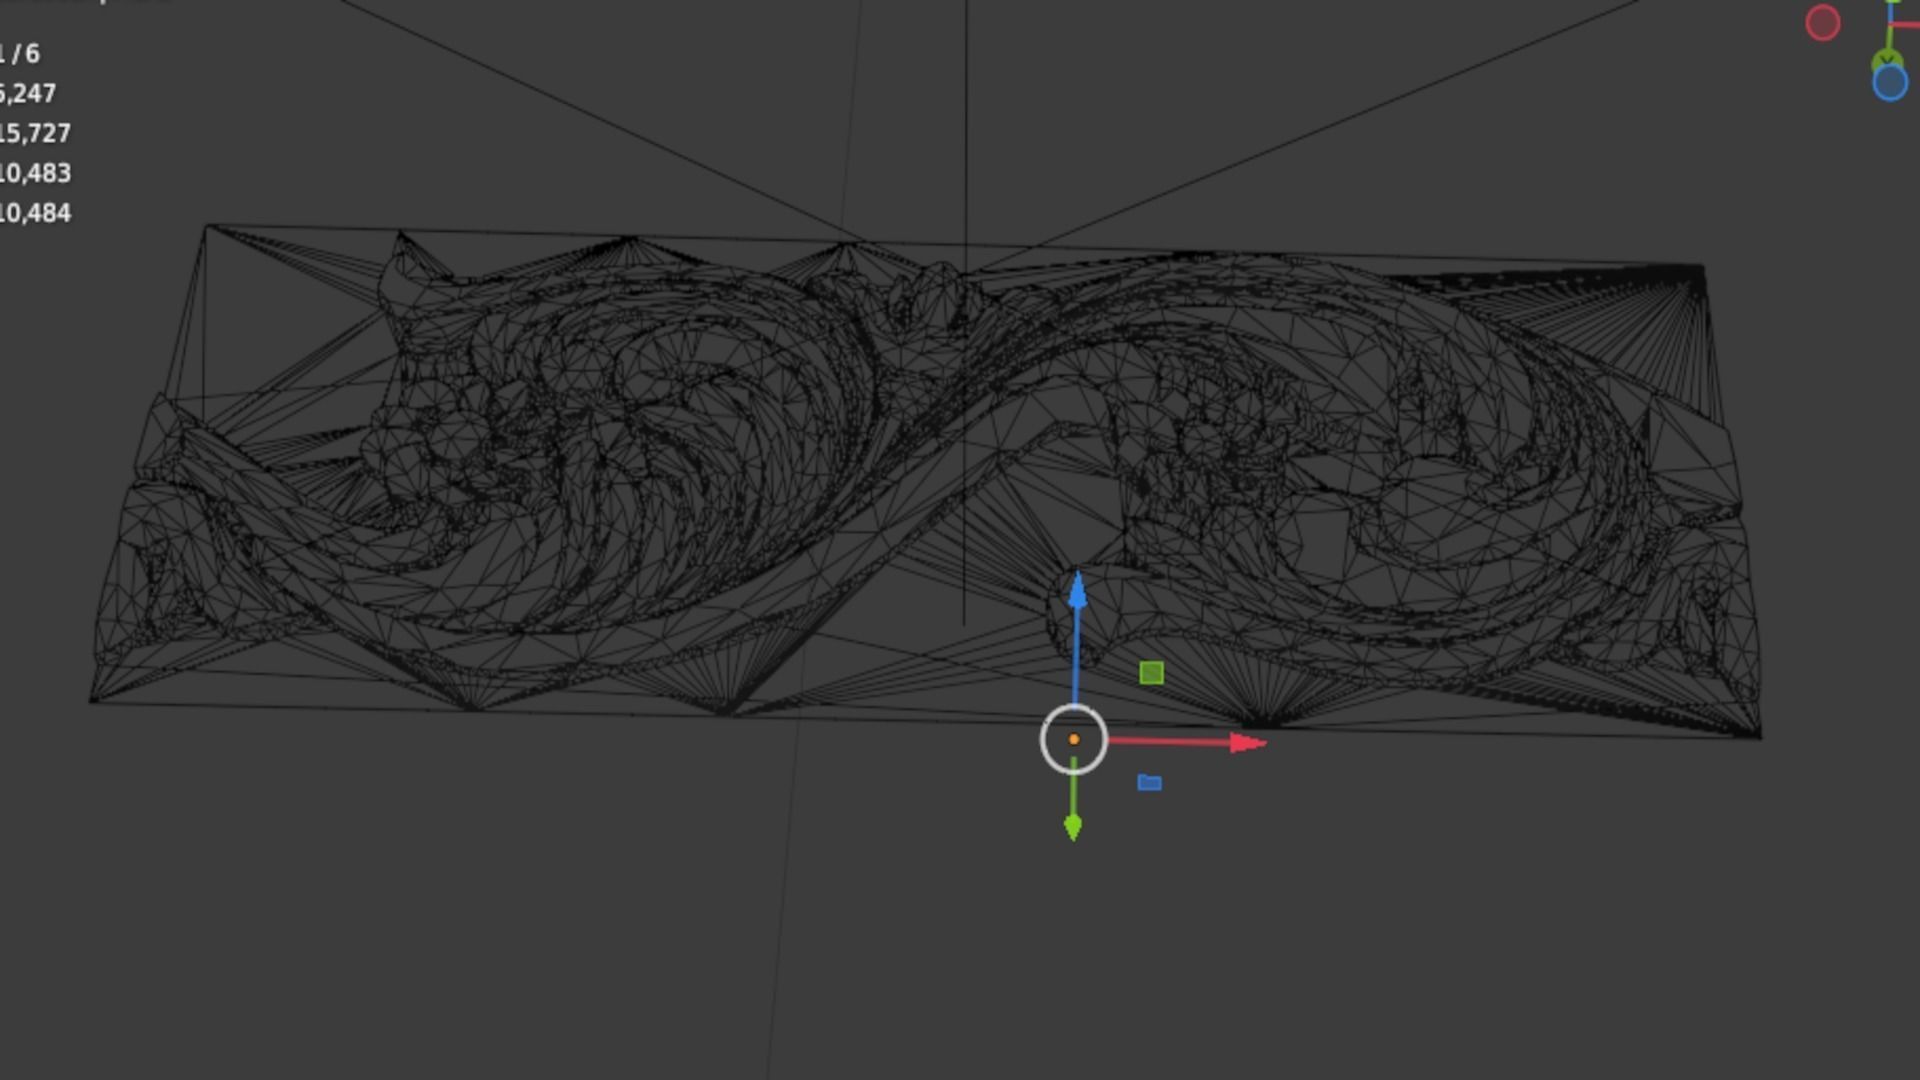The width and height of the screenshot is (1920, 1080).
Task: Click the blue Z-axis move gizmo arrow
Action: 1077,593
